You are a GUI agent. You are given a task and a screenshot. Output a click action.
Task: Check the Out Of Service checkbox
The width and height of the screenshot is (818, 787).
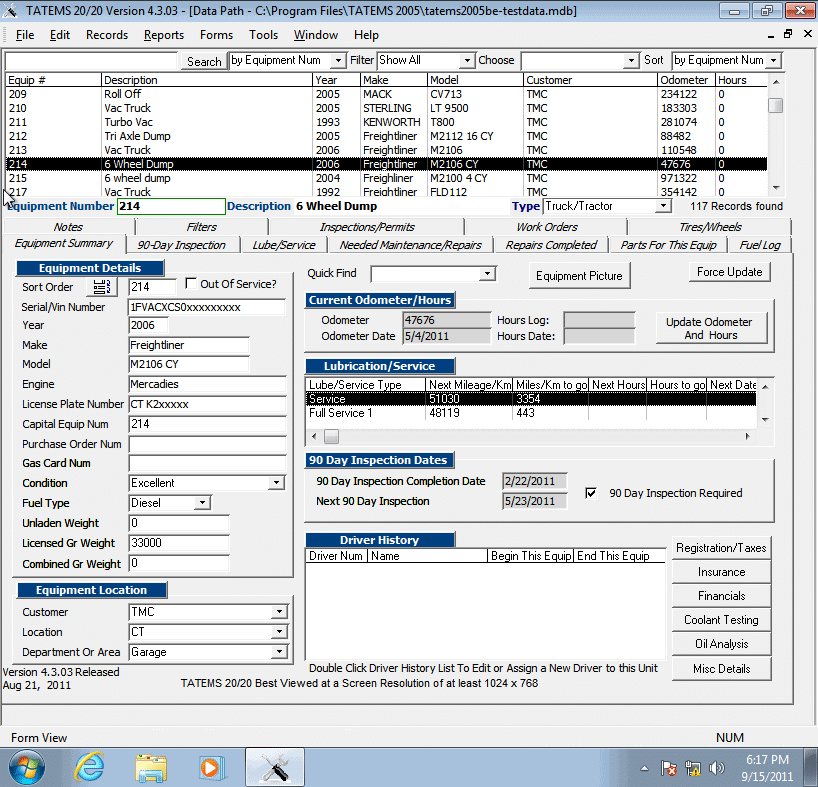click(x=192, y=284)
